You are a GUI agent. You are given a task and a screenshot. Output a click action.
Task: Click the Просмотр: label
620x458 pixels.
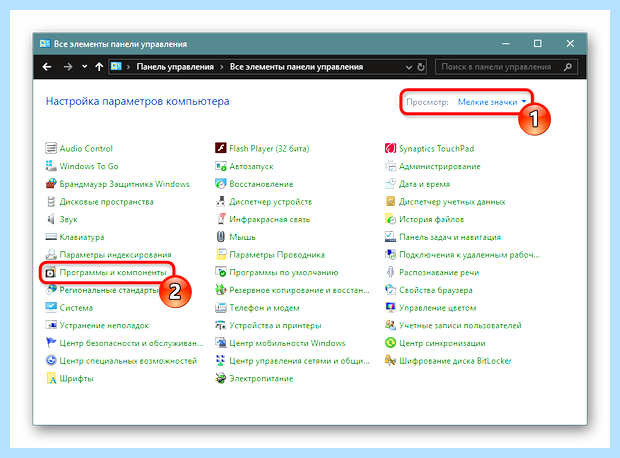pos(427,102)
